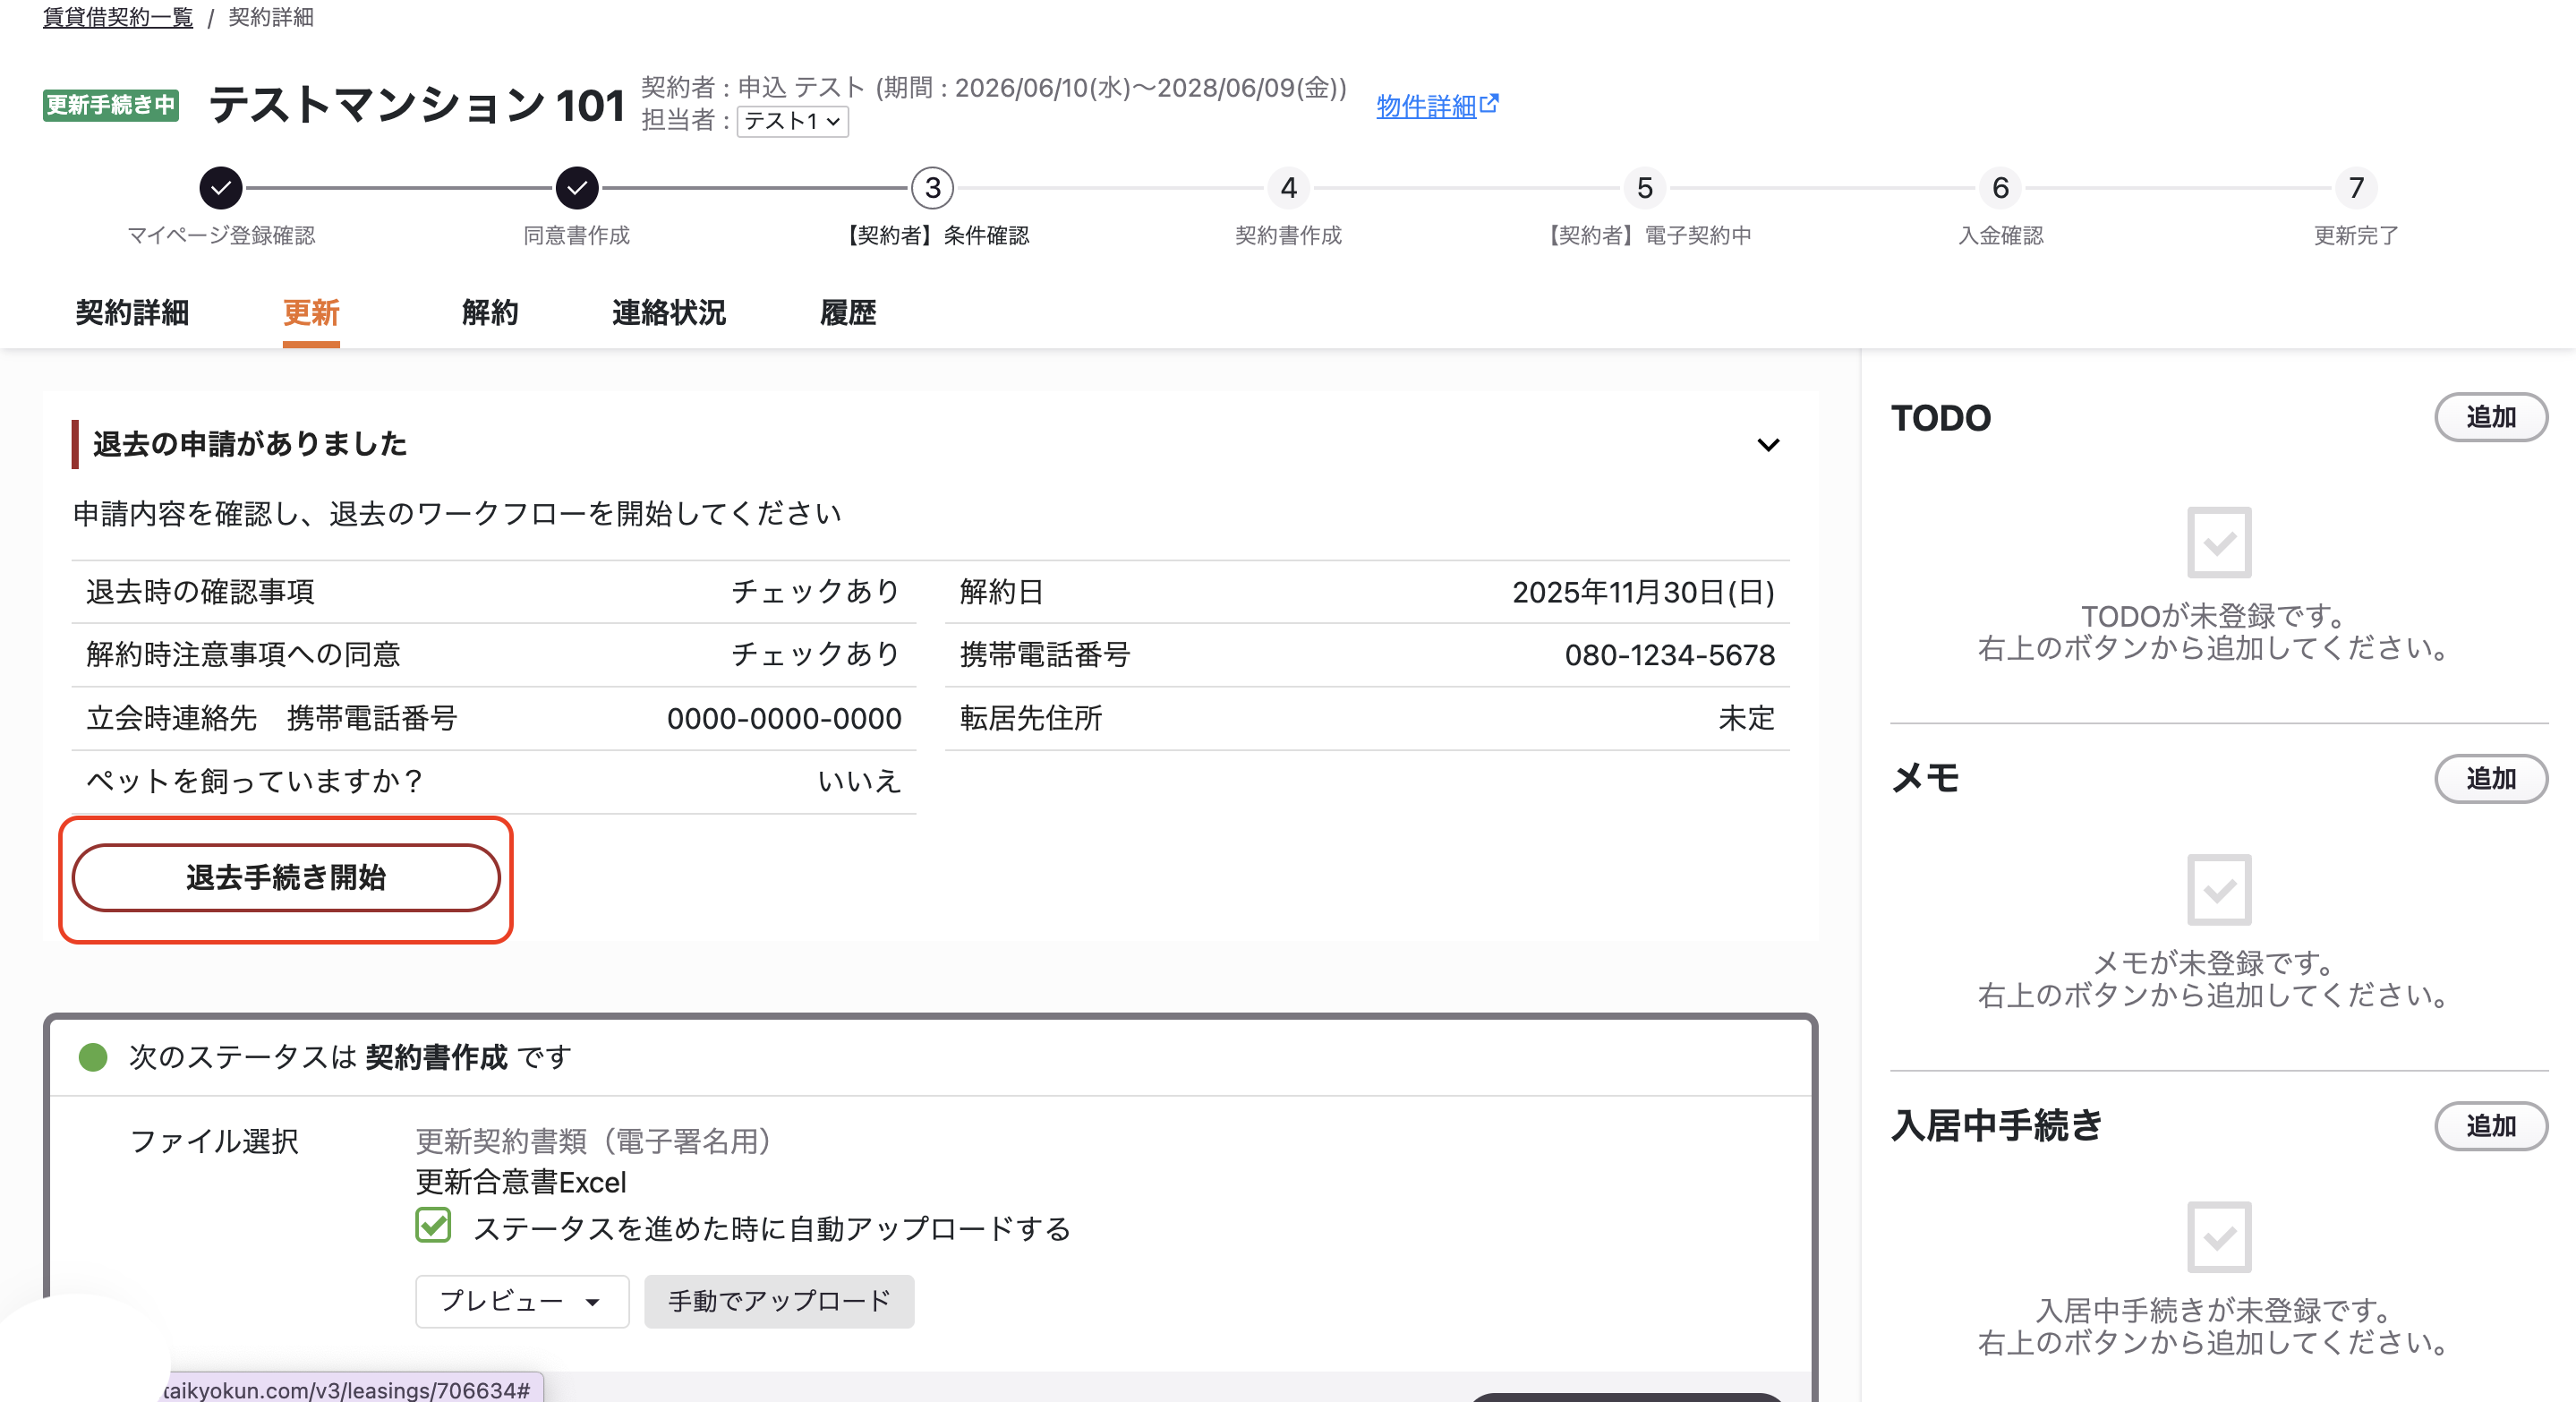Image resolution: width=2576 pixels, height=1402 pixels.
Task: Click the completed マイページ登録確認 step checkmark
Action: pos(221,187)
